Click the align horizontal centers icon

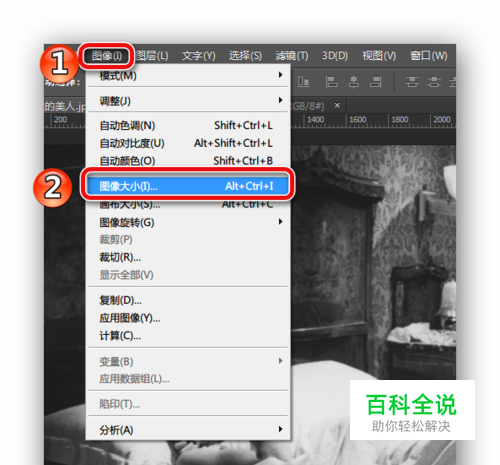click(x=354, y=82)
